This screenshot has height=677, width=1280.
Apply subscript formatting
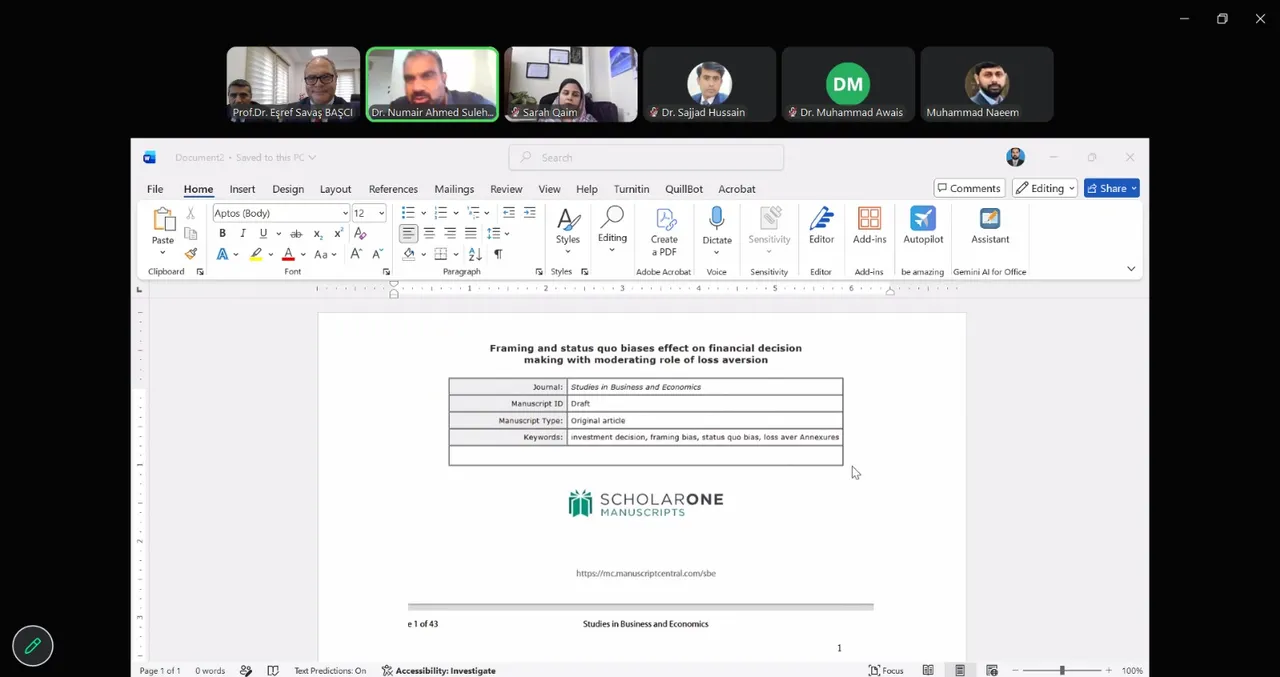pos(318,234)
